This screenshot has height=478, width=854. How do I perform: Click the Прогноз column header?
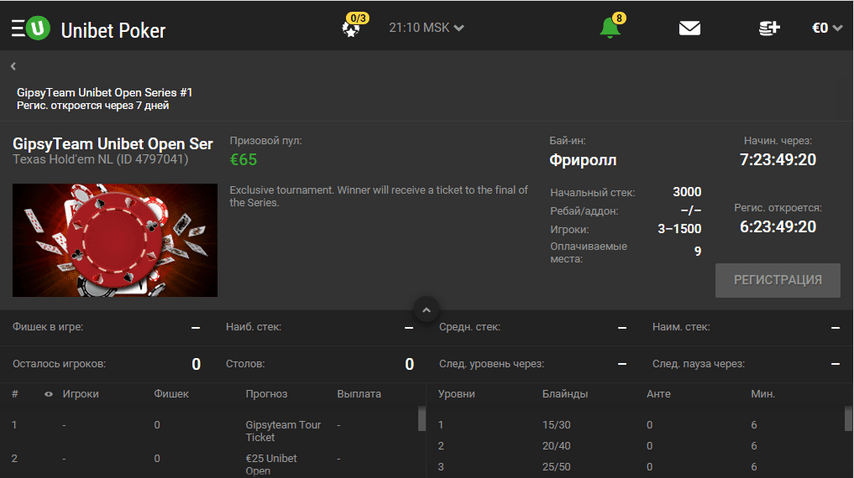[266, 394]
